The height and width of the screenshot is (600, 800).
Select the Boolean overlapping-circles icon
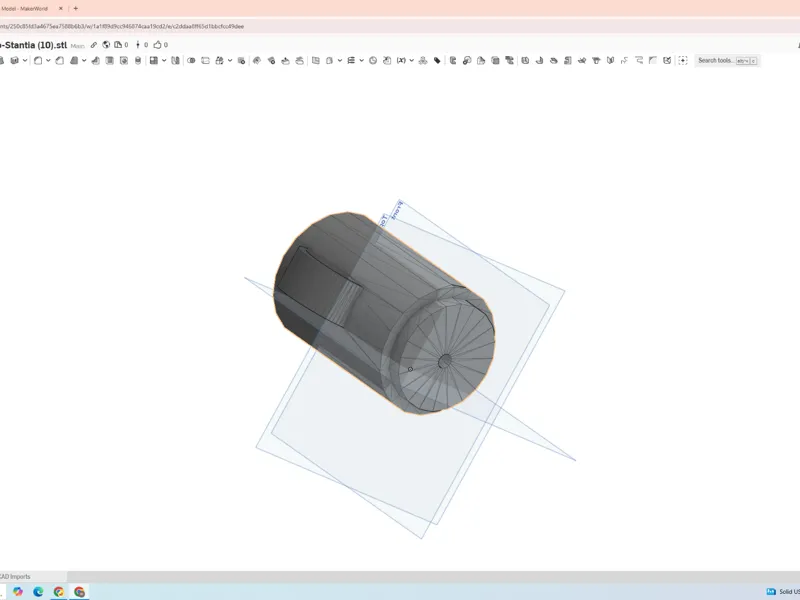pos(191,60)
